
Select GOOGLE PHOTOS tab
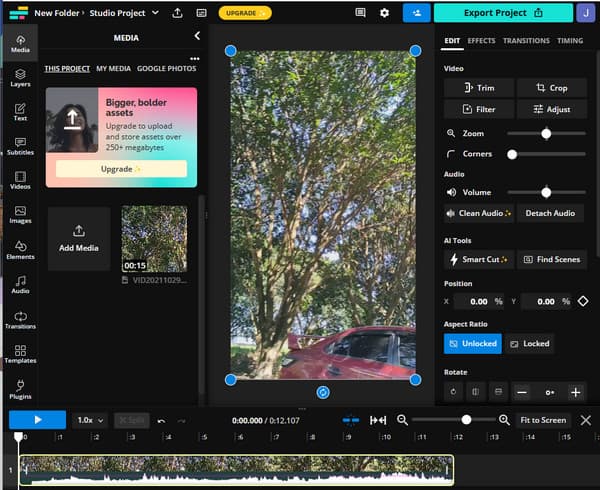tap(166, 68)
